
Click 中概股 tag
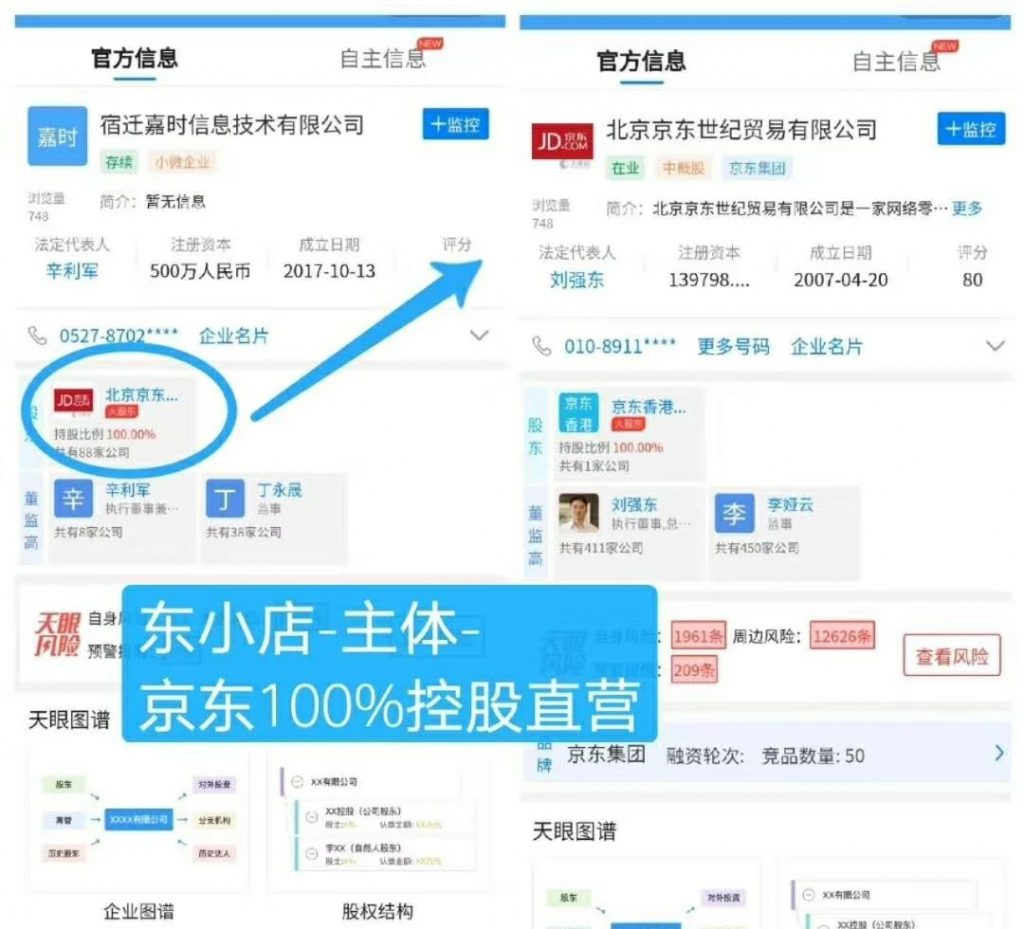683,168
